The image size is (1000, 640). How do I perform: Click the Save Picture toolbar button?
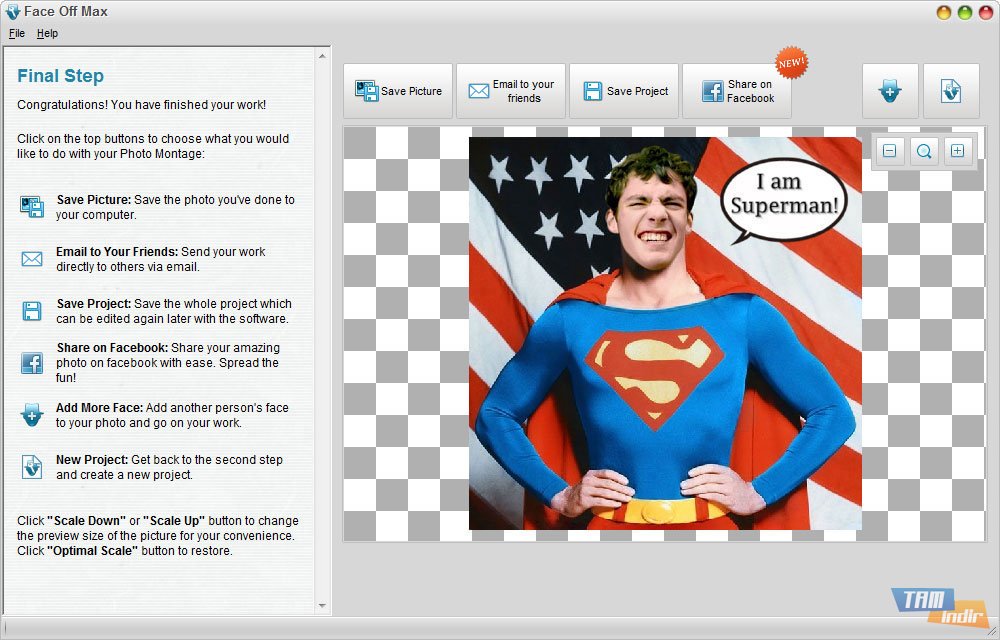pyautogui.click(x=398, y=91)
